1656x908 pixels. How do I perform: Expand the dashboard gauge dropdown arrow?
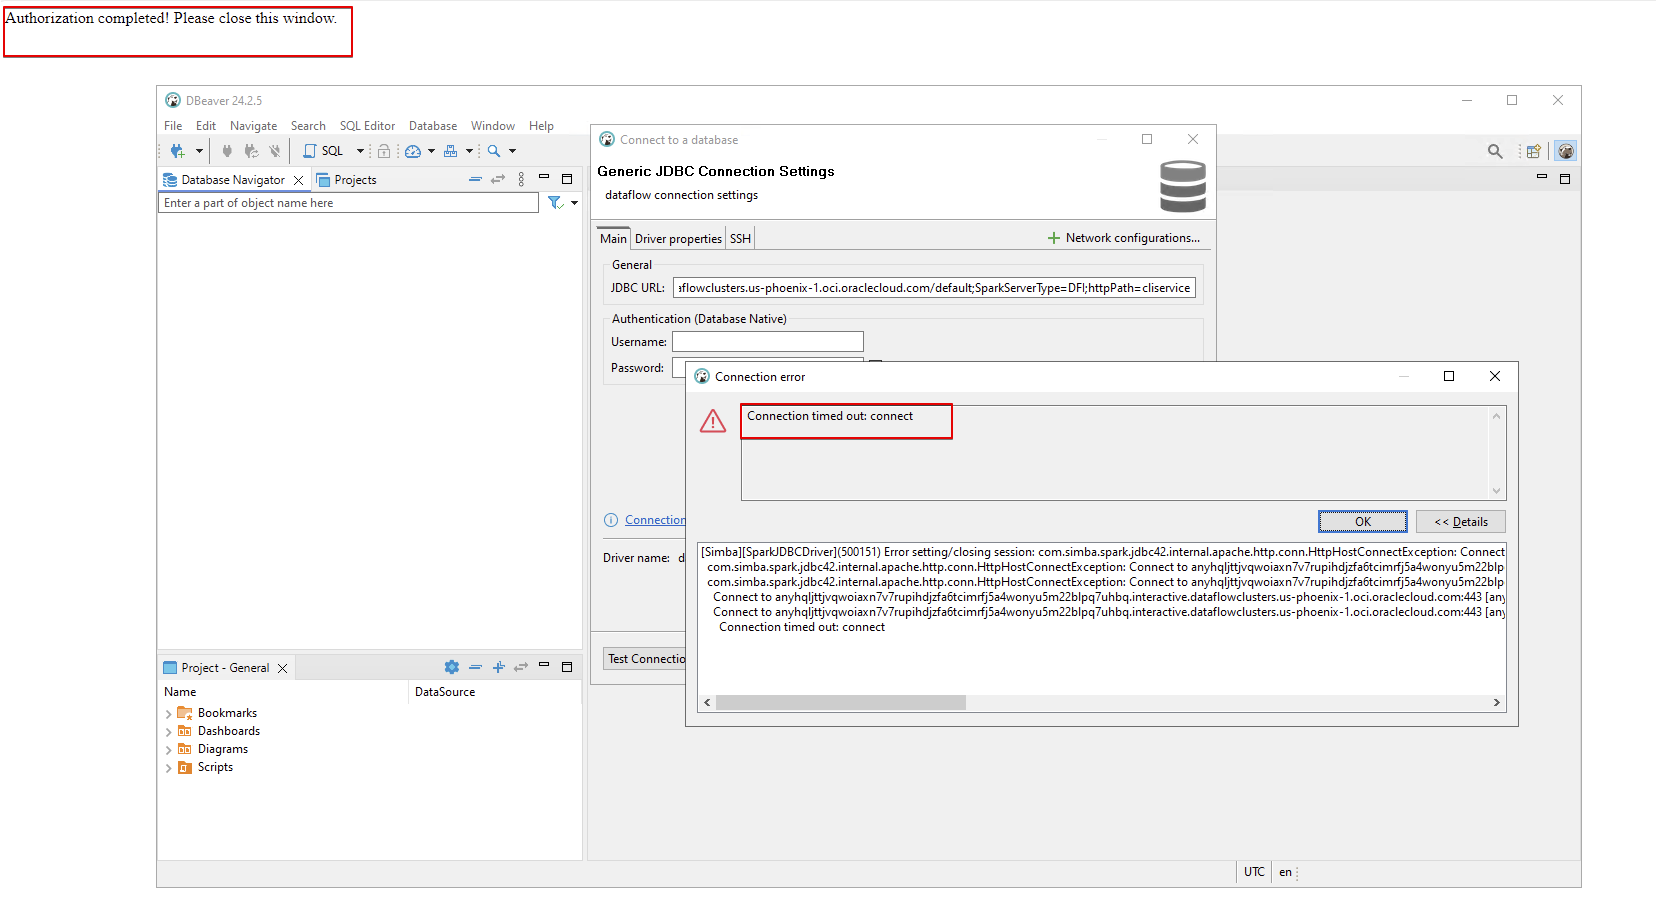click(x=431, y=151)
